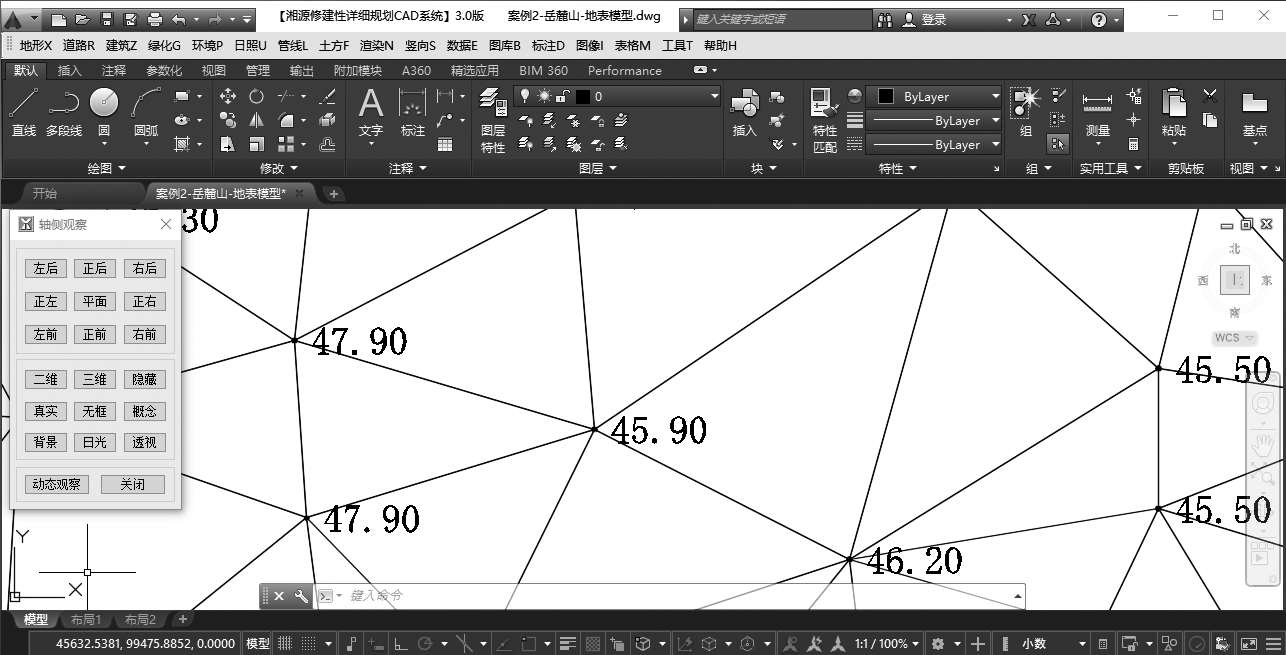Screen dimensions: 1286x655
Task: Select the Polyline (多段线) tool
Action: click(x=64, y=112)
